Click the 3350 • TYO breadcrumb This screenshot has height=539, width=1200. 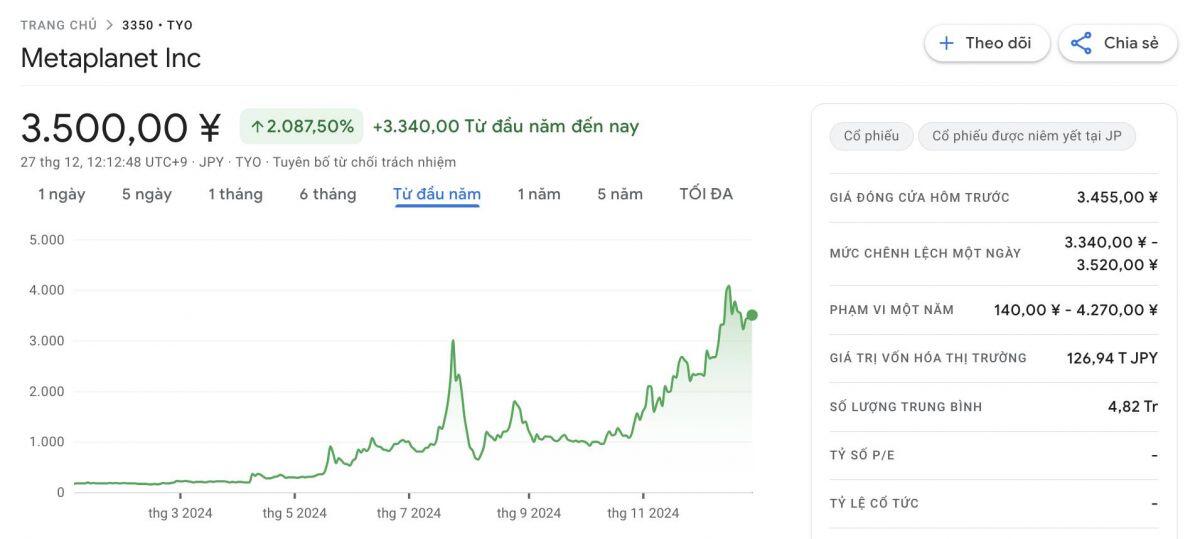[157, 25]
